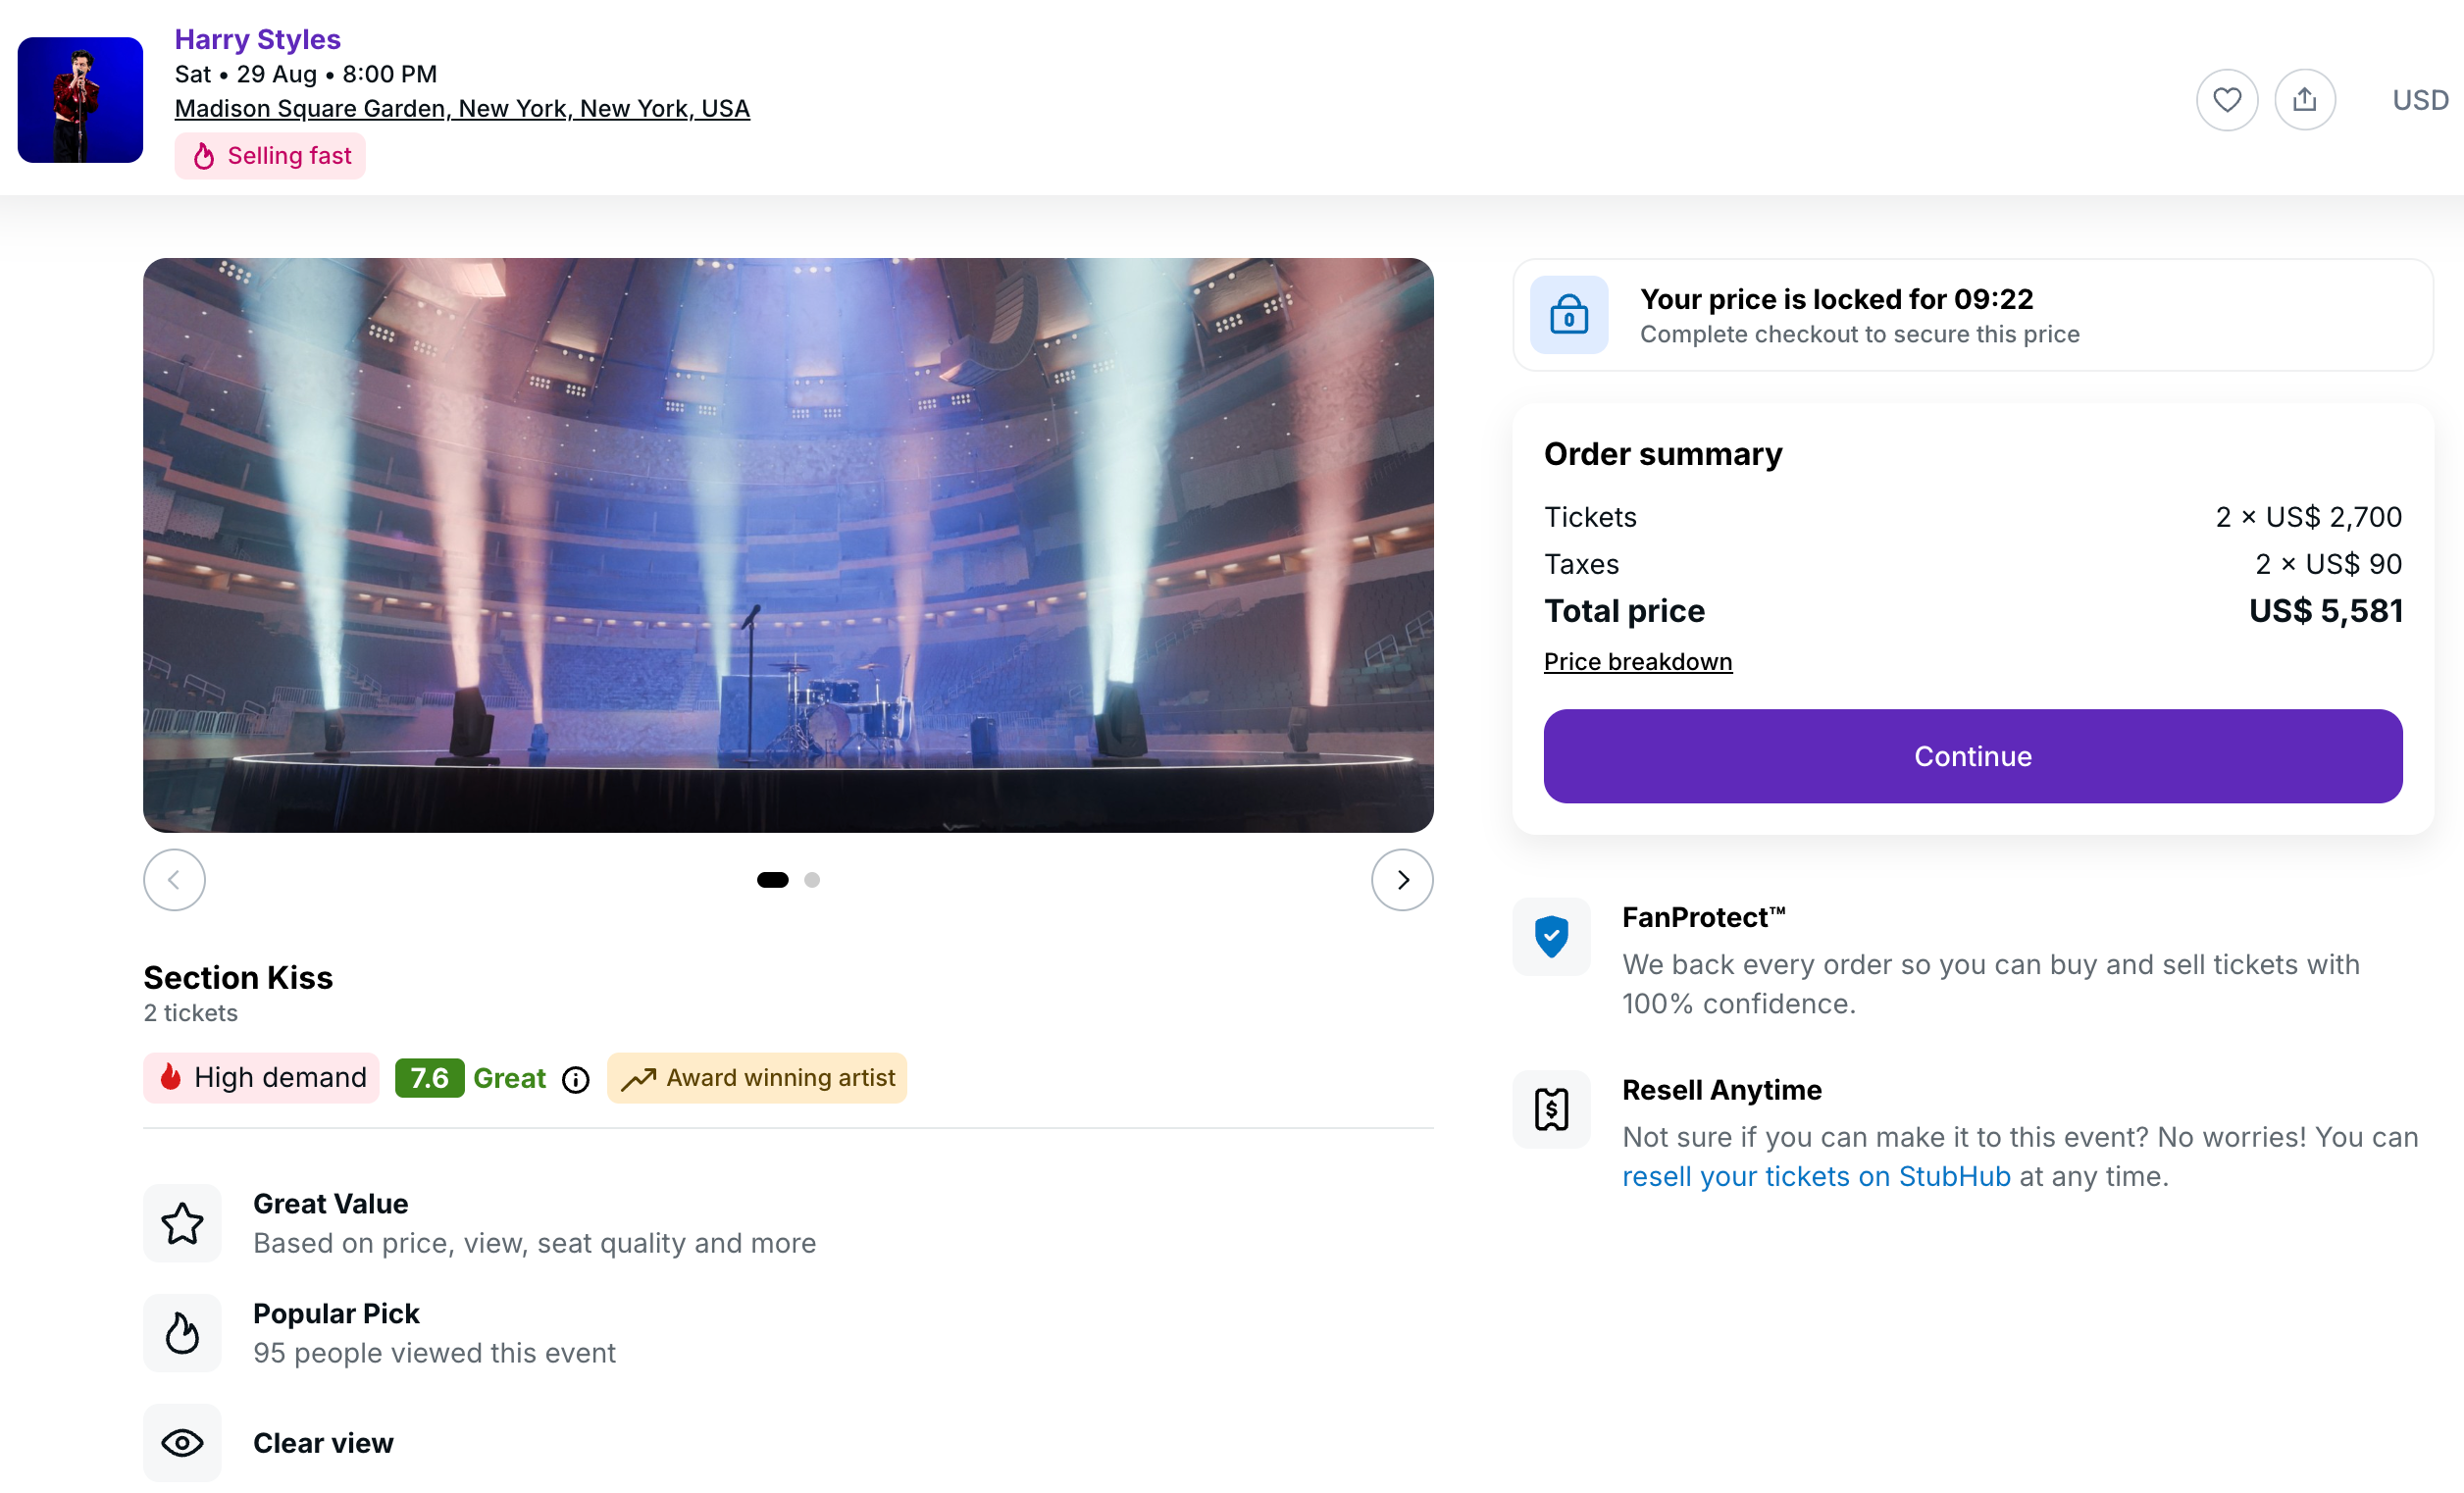Share this event via share icon
The width and height of the screenshot is (2464, 1493).
(2304, 100)
